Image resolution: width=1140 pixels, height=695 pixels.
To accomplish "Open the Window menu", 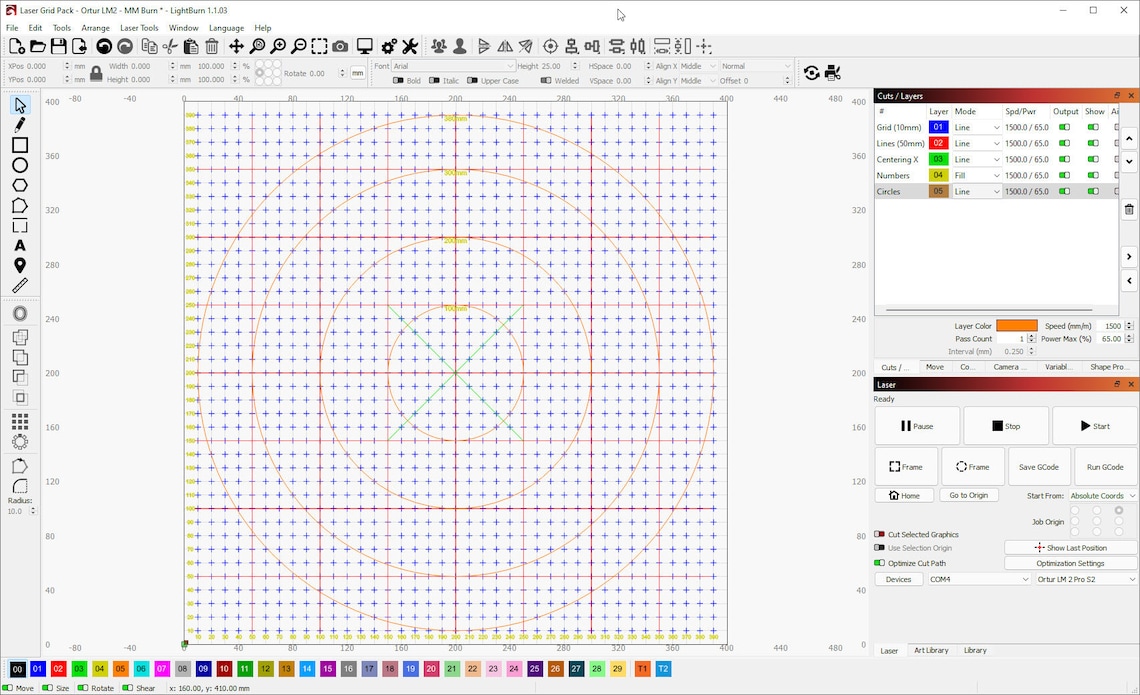I will [x=183, y=28].
